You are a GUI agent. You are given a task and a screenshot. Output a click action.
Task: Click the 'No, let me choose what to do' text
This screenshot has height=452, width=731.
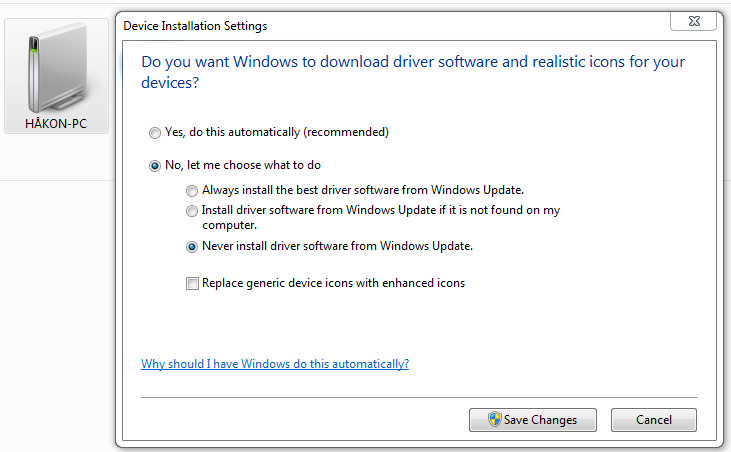click(243, 165)
